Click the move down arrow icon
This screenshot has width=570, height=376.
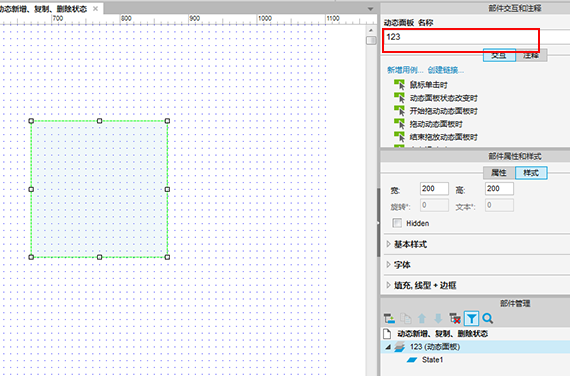click(438, 319)
